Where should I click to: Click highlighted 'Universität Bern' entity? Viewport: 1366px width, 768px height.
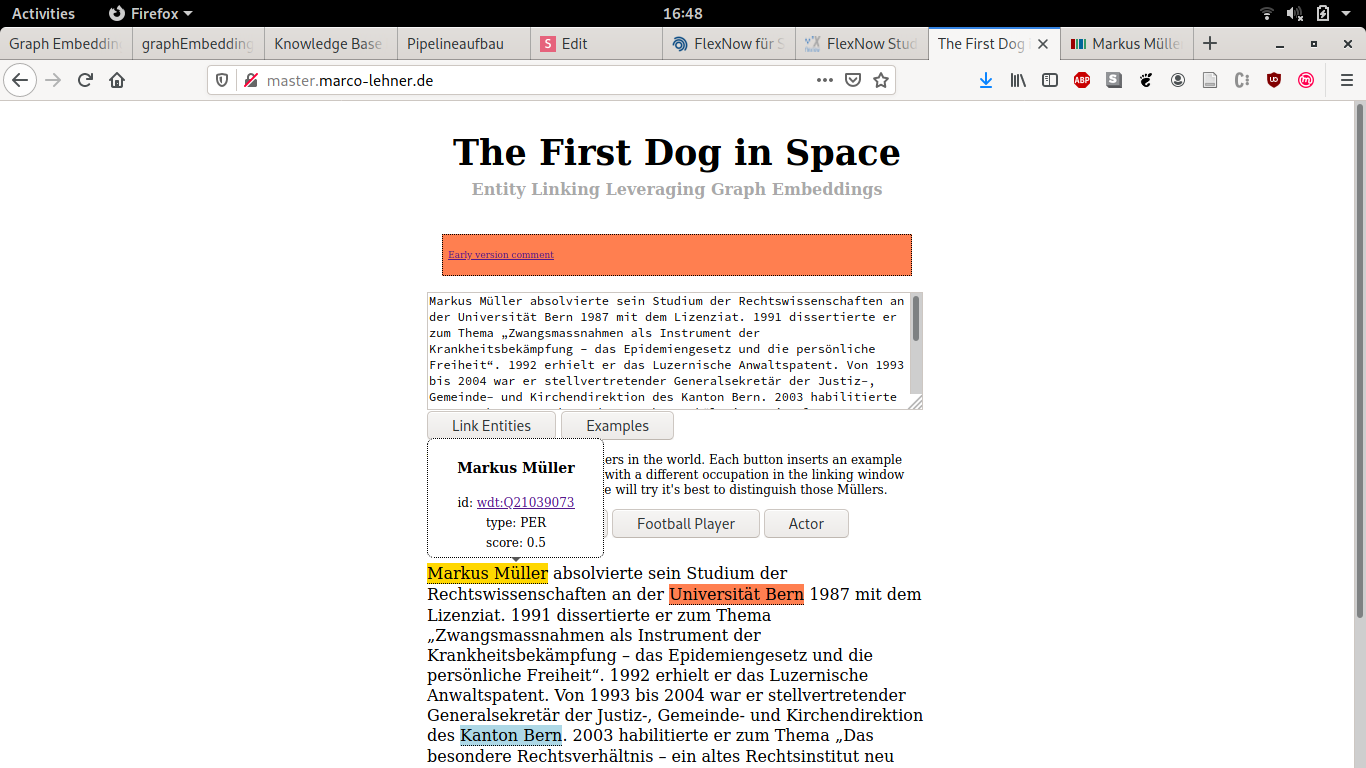(737, 594)
